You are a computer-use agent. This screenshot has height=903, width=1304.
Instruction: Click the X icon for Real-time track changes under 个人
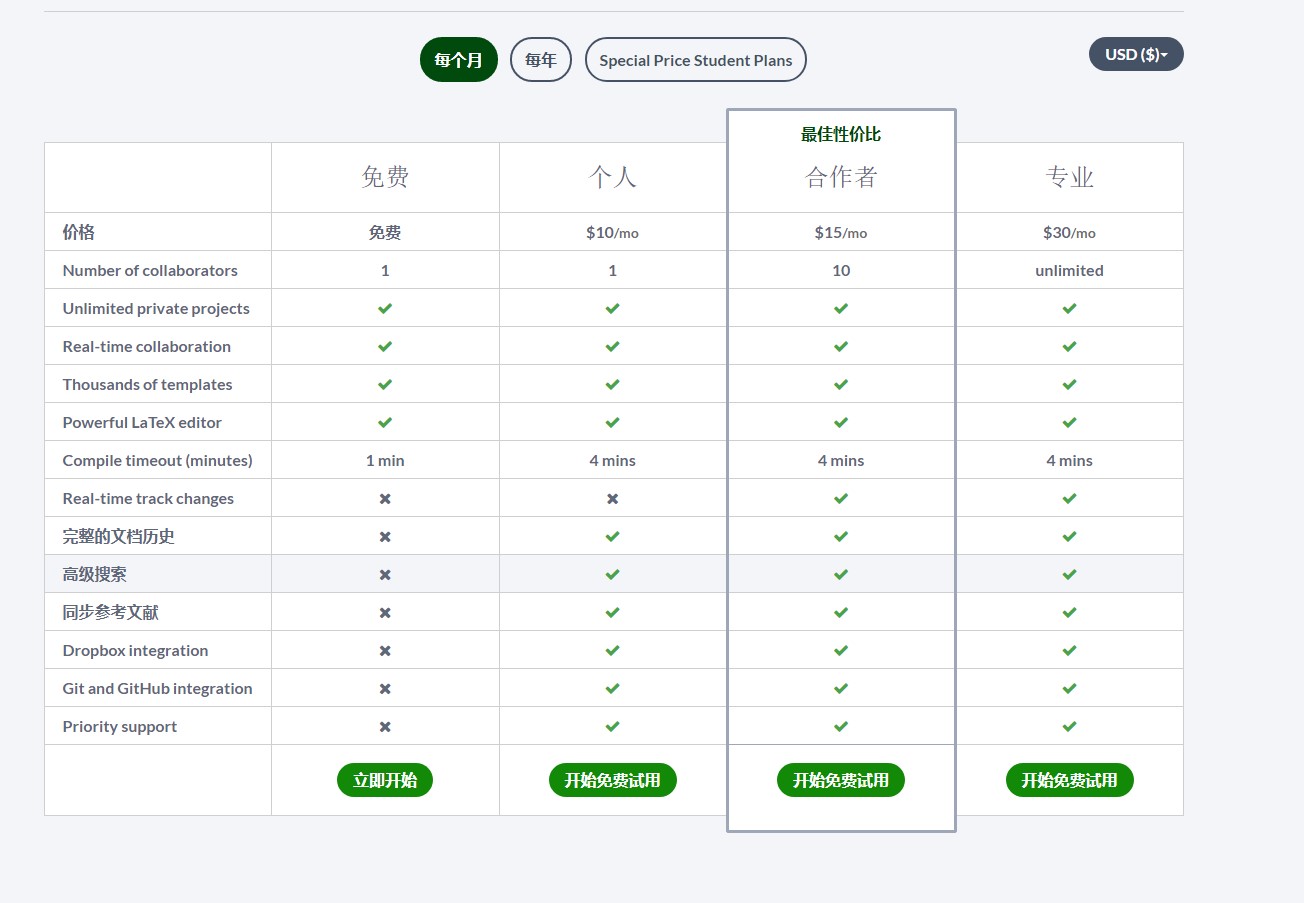(x=612, y=499)
